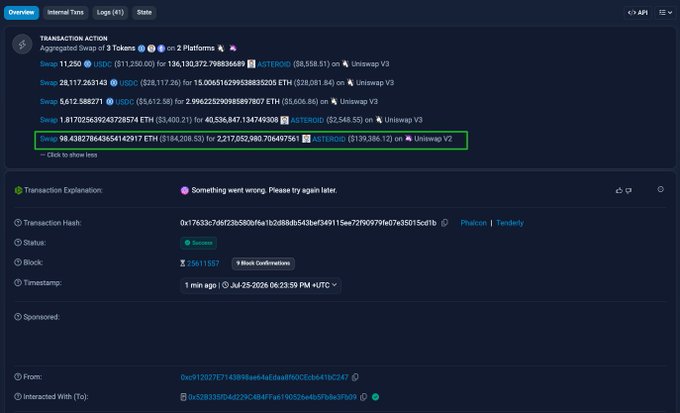Open block 25611557 link
This screenshot has width=680, height=413.
coord(203,263)
